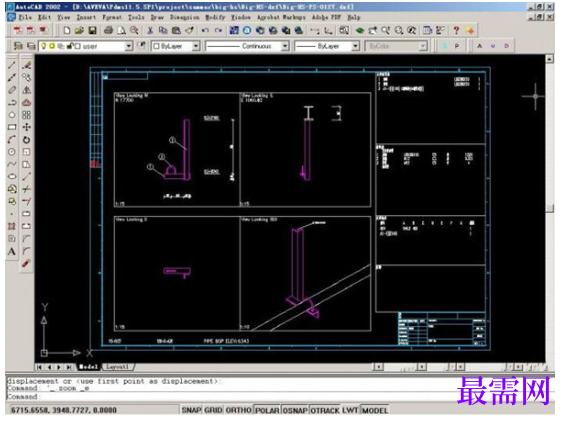Select the Arc draw tool

coord(12,140)
